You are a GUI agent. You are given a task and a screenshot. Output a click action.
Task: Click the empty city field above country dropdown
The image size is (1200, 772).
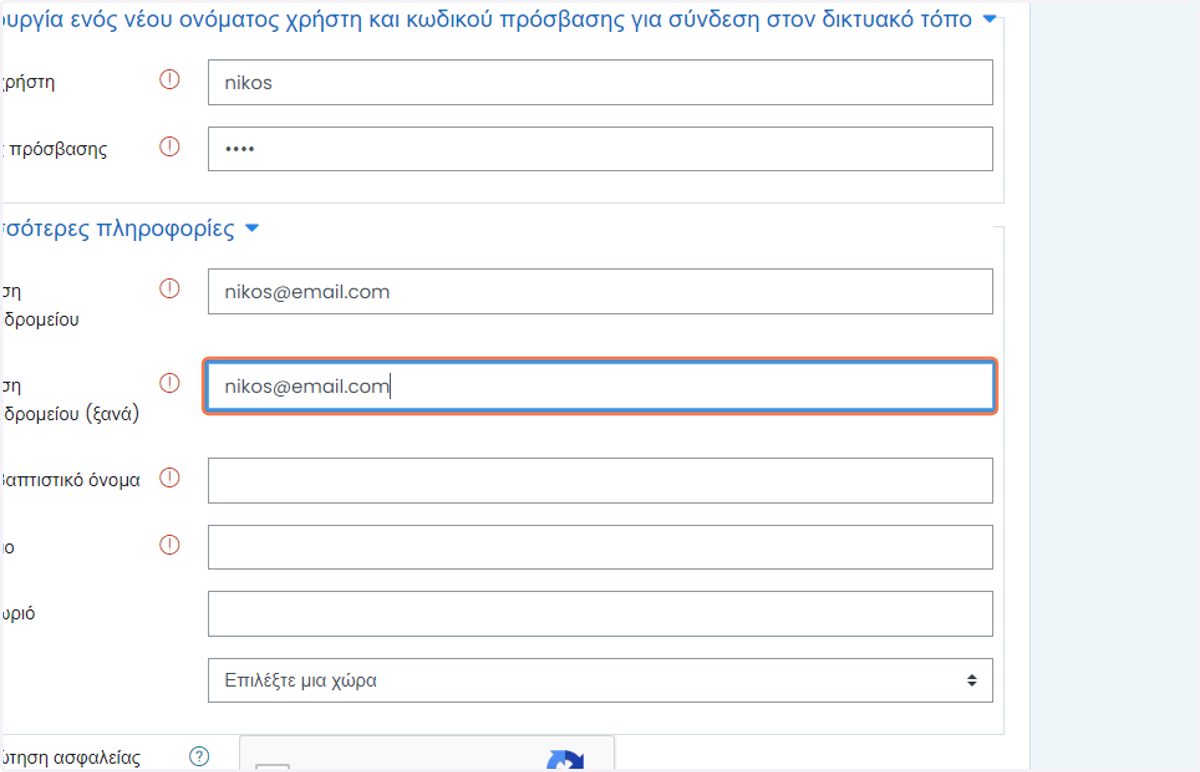[x=600, y=613]
